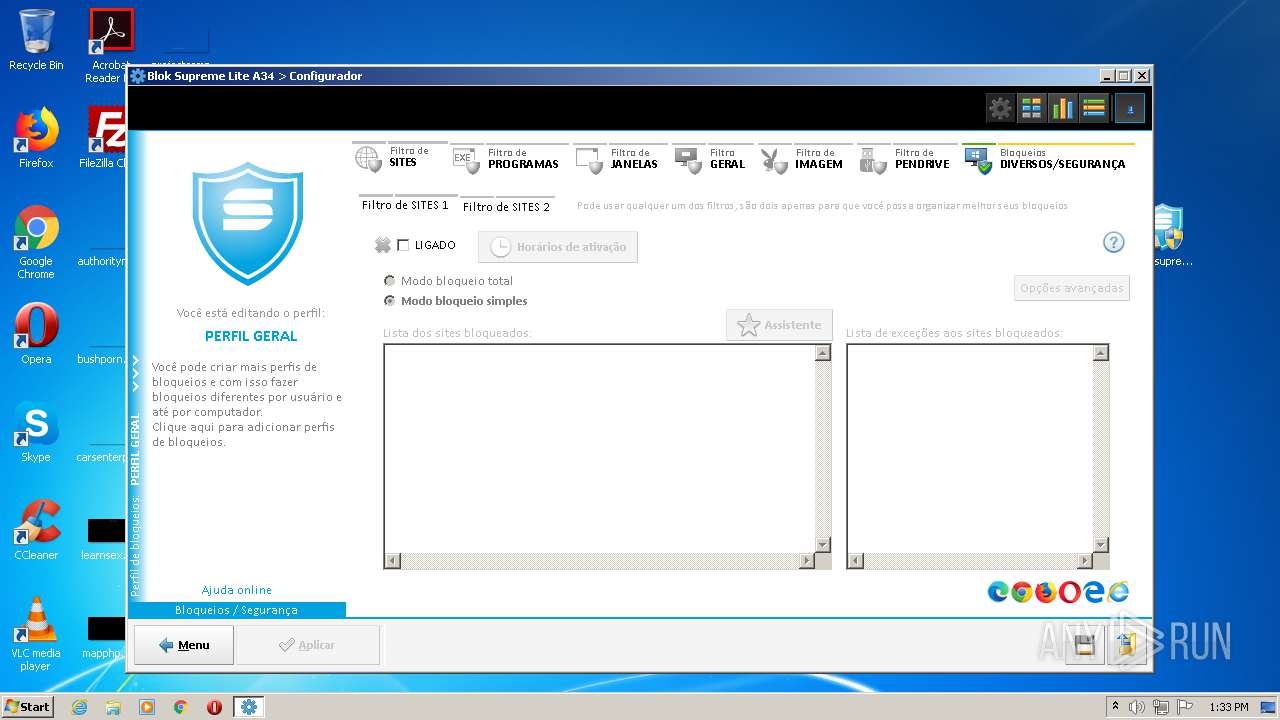The image size is (1280, 720).
Task: Click blocked sites list scroll-left arrow
Action: [x=393, y=561]
